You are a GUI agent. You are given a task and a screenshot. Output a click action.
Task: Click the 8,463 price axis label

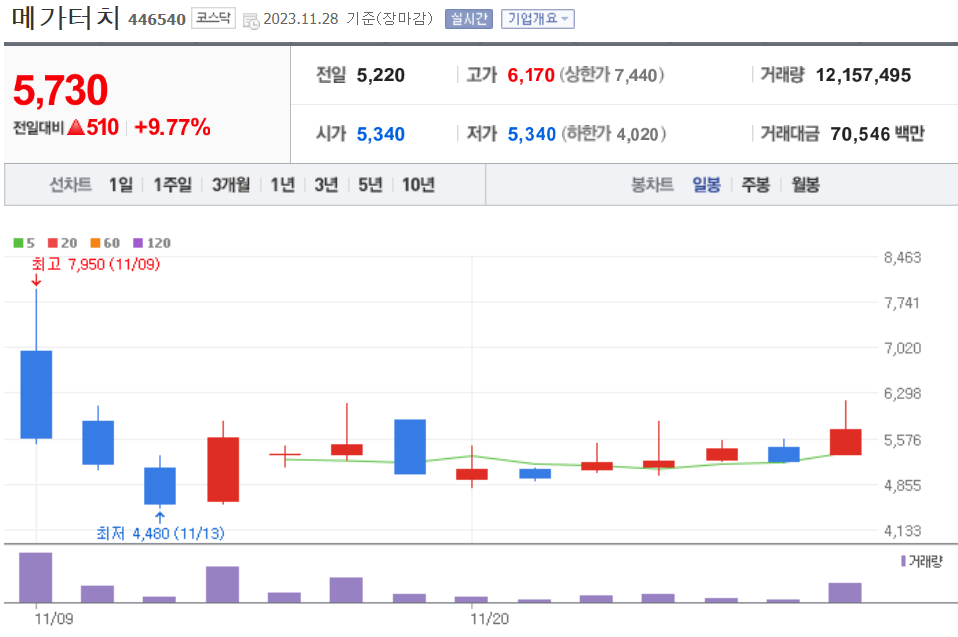902,257
